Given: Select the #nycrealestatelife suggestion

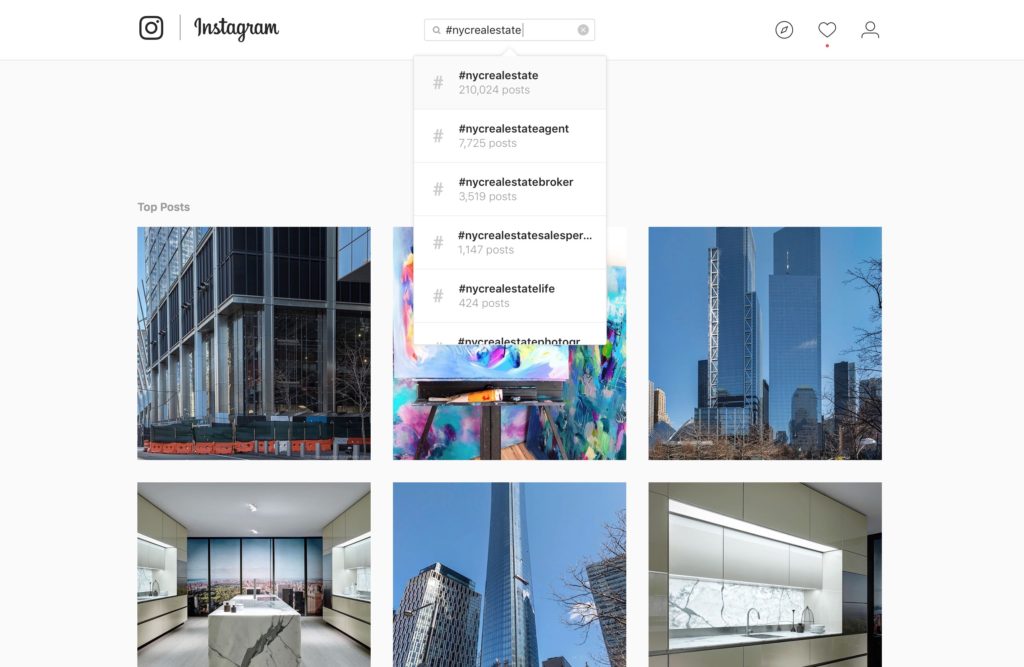Looking at the screenshot, I should 510,296.
